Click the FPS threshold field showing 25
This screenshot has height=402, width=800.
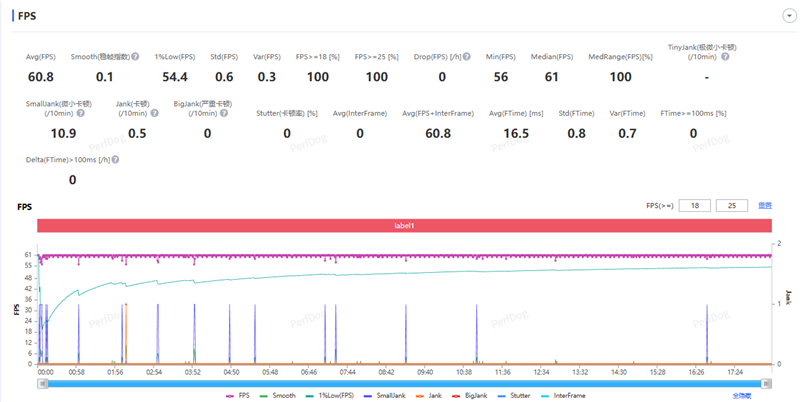click(732, 206)
